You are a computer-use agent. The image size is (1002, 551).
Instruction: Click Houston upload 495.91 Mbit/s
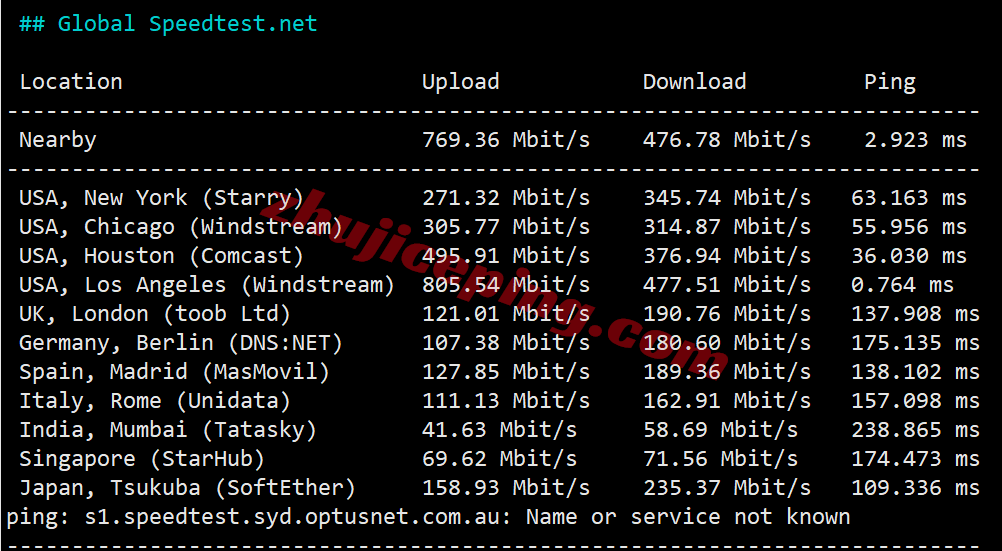pyautogui.click(x=506, y=256)
